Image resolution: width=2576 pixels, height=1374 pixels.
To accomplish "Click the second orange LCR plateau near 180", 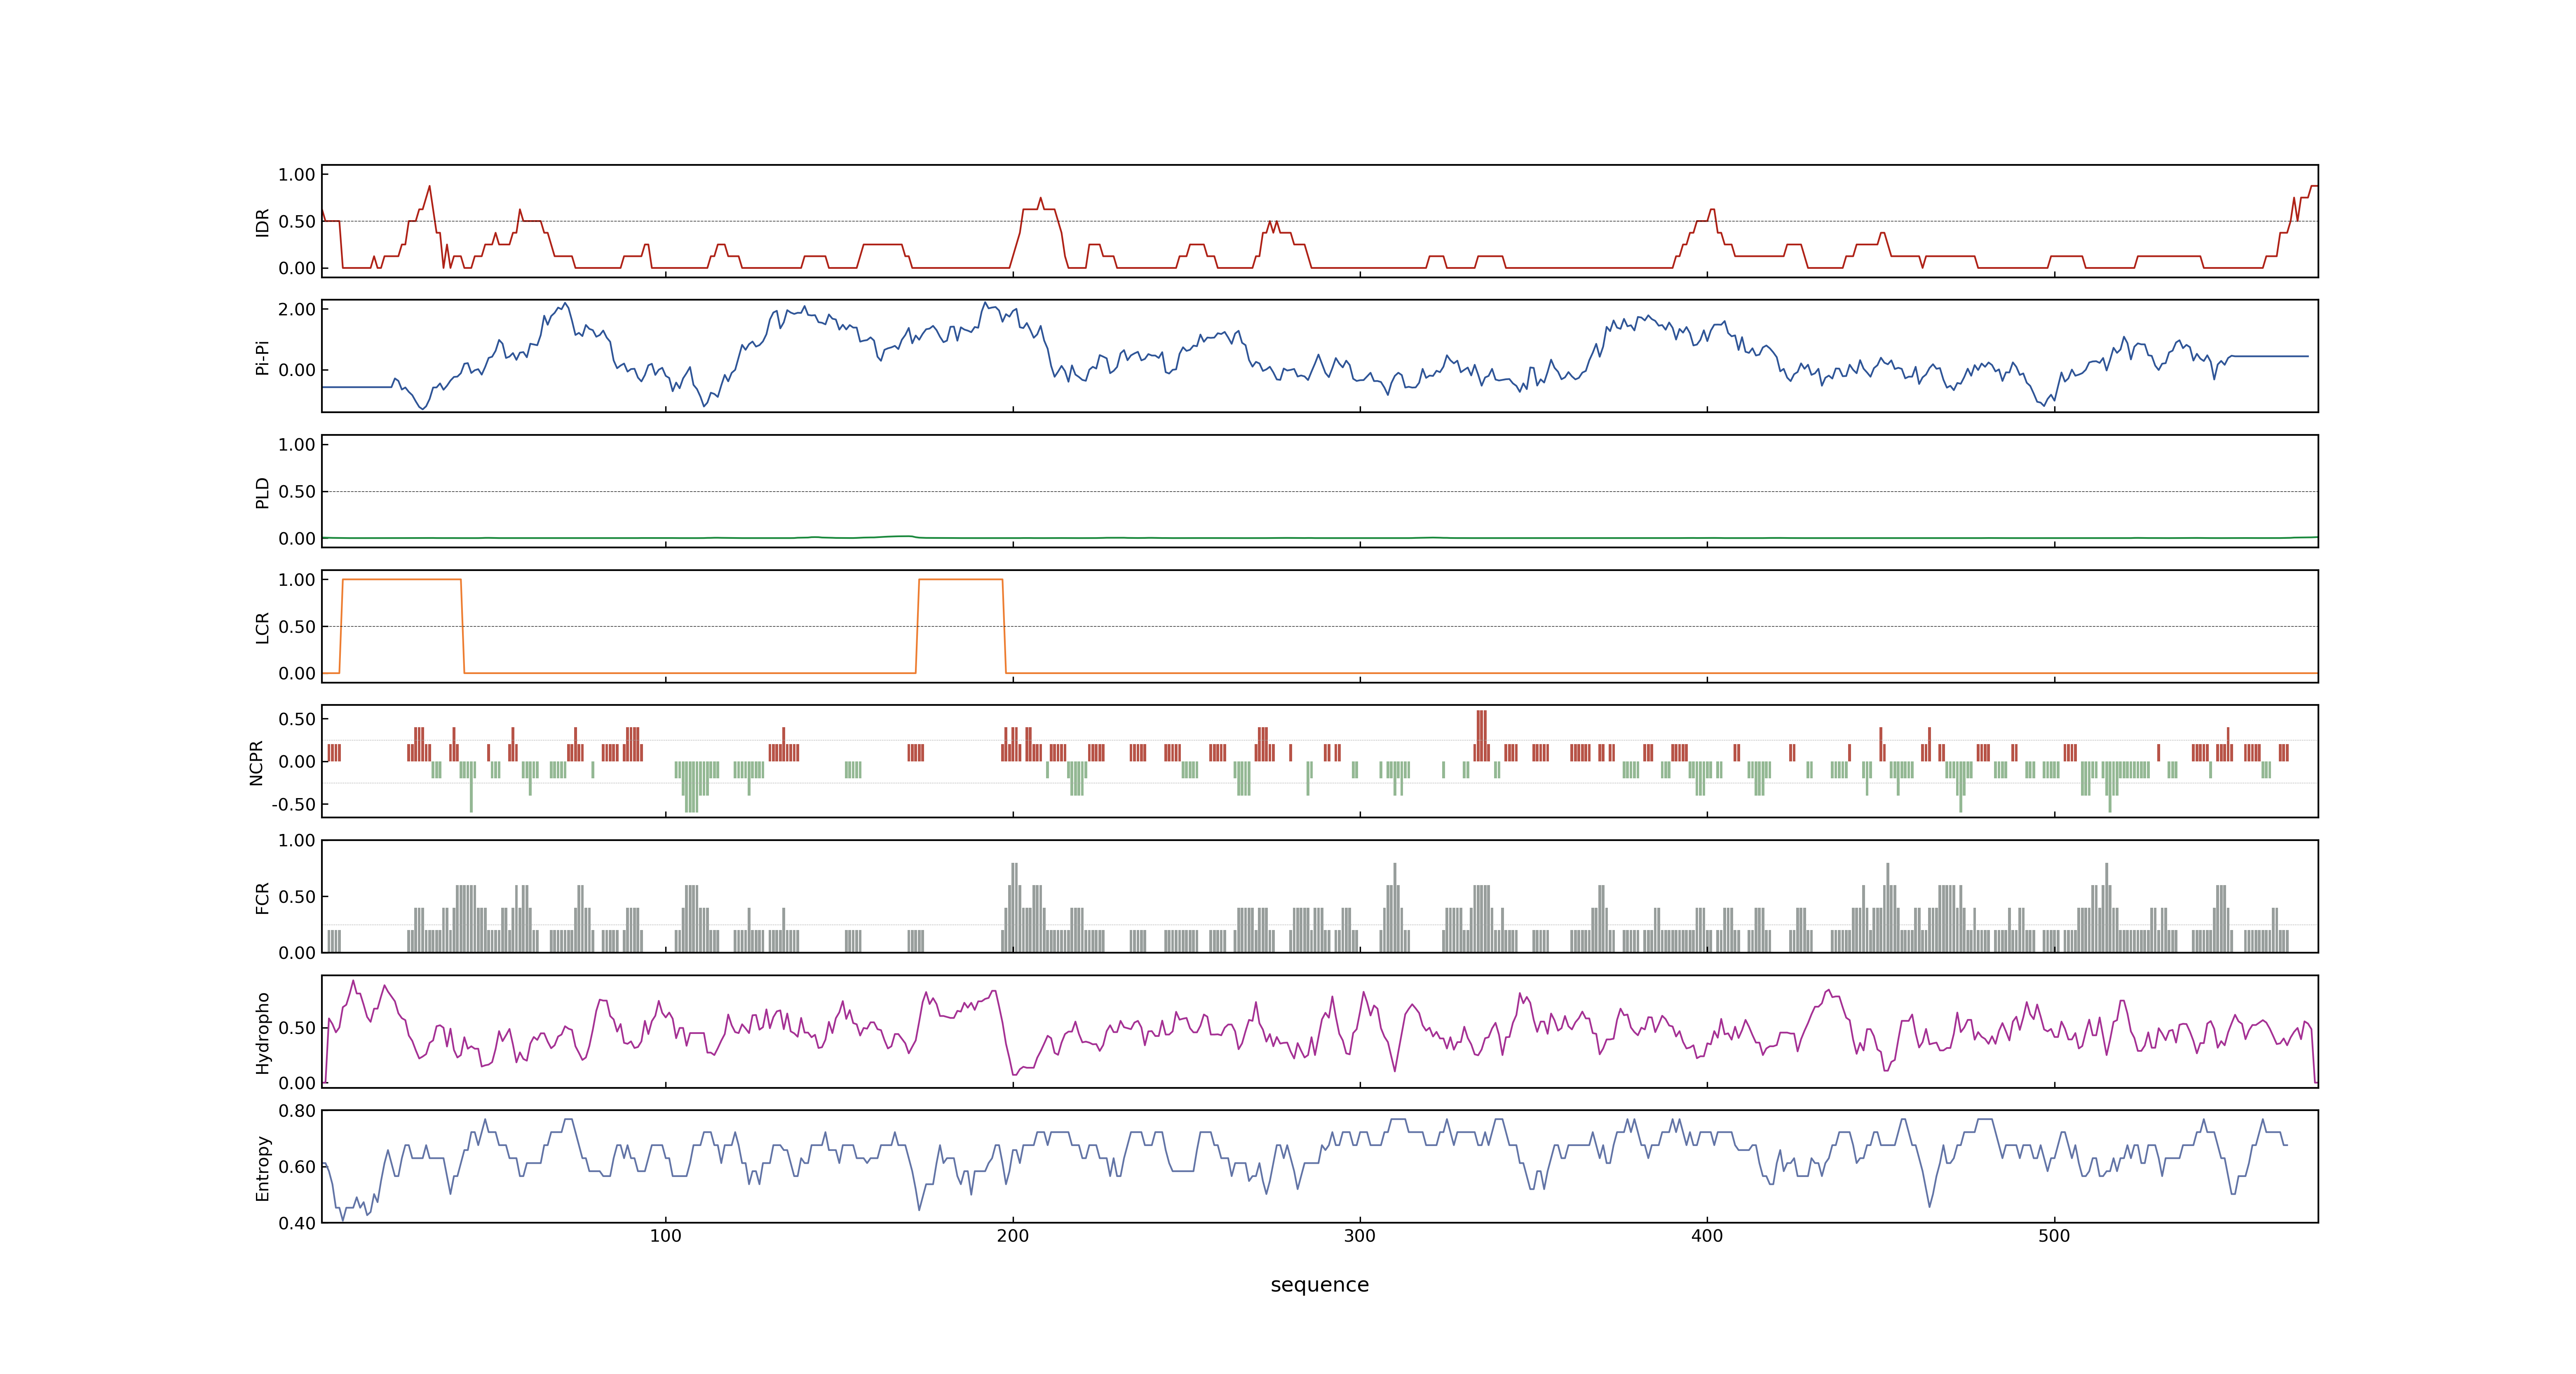I will [x=961, y=580].
